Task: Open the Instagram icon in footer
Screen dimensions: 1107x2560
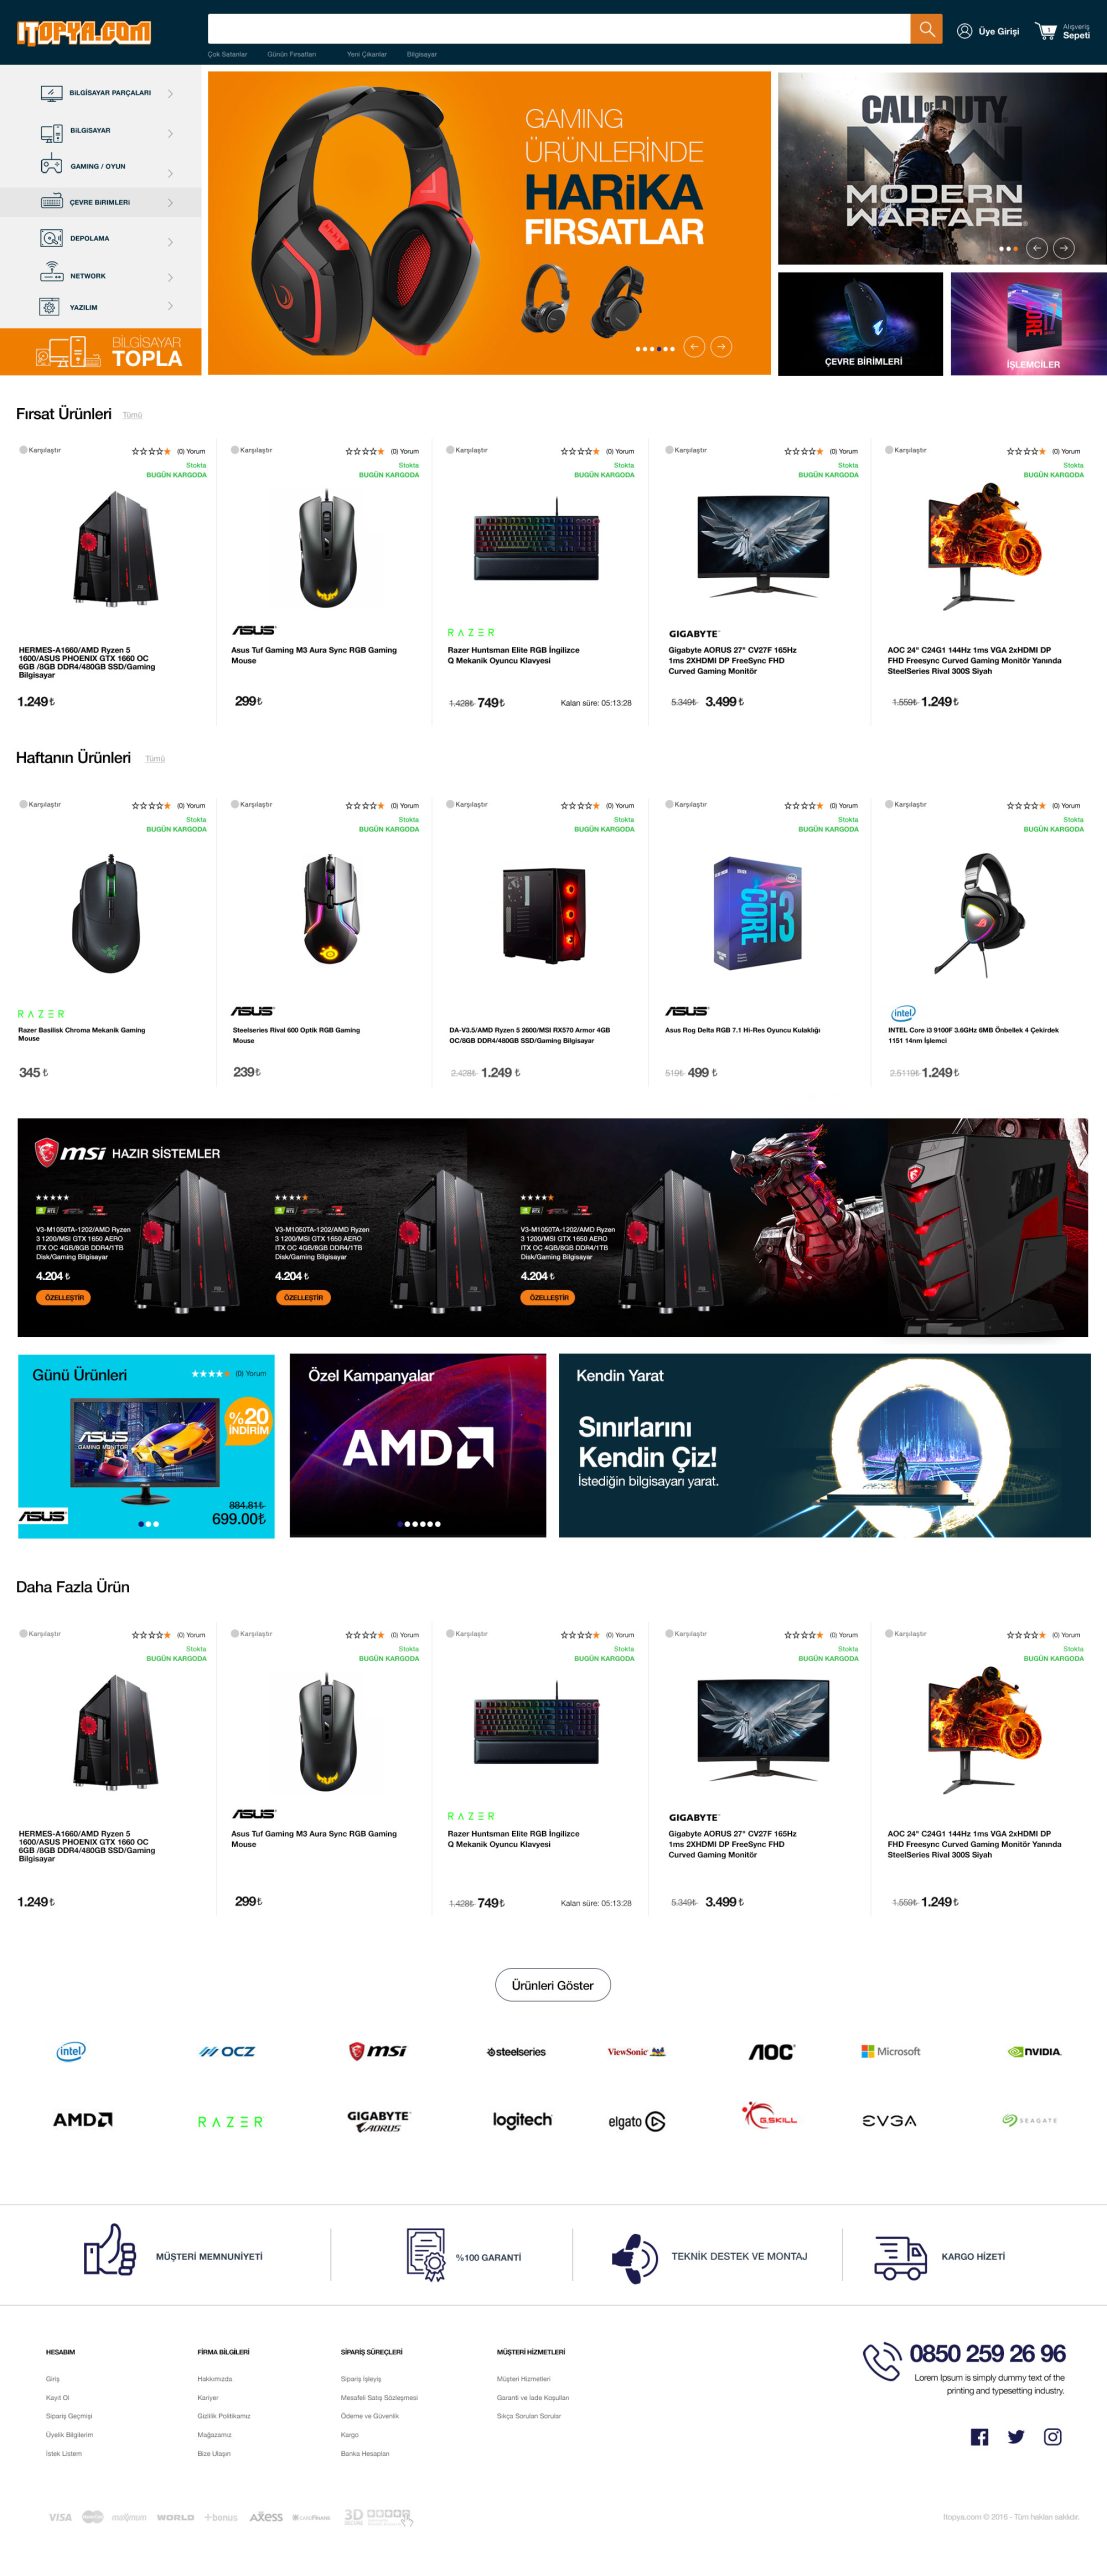Action: pos(1053,2437)
